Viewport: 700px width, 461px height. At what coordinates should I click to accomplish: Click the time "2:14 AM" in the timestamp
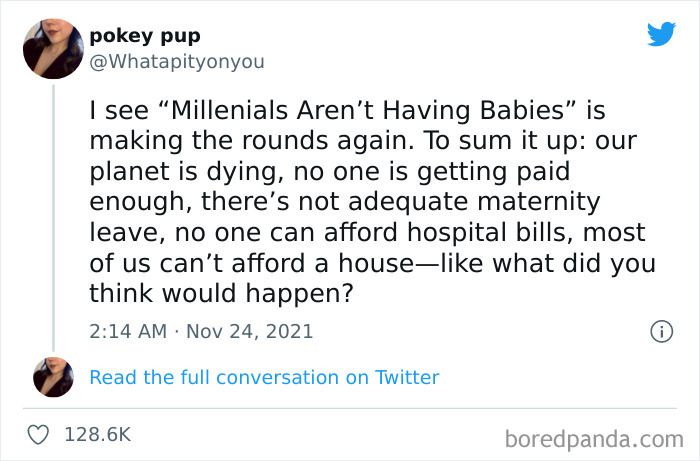(127, 331)
